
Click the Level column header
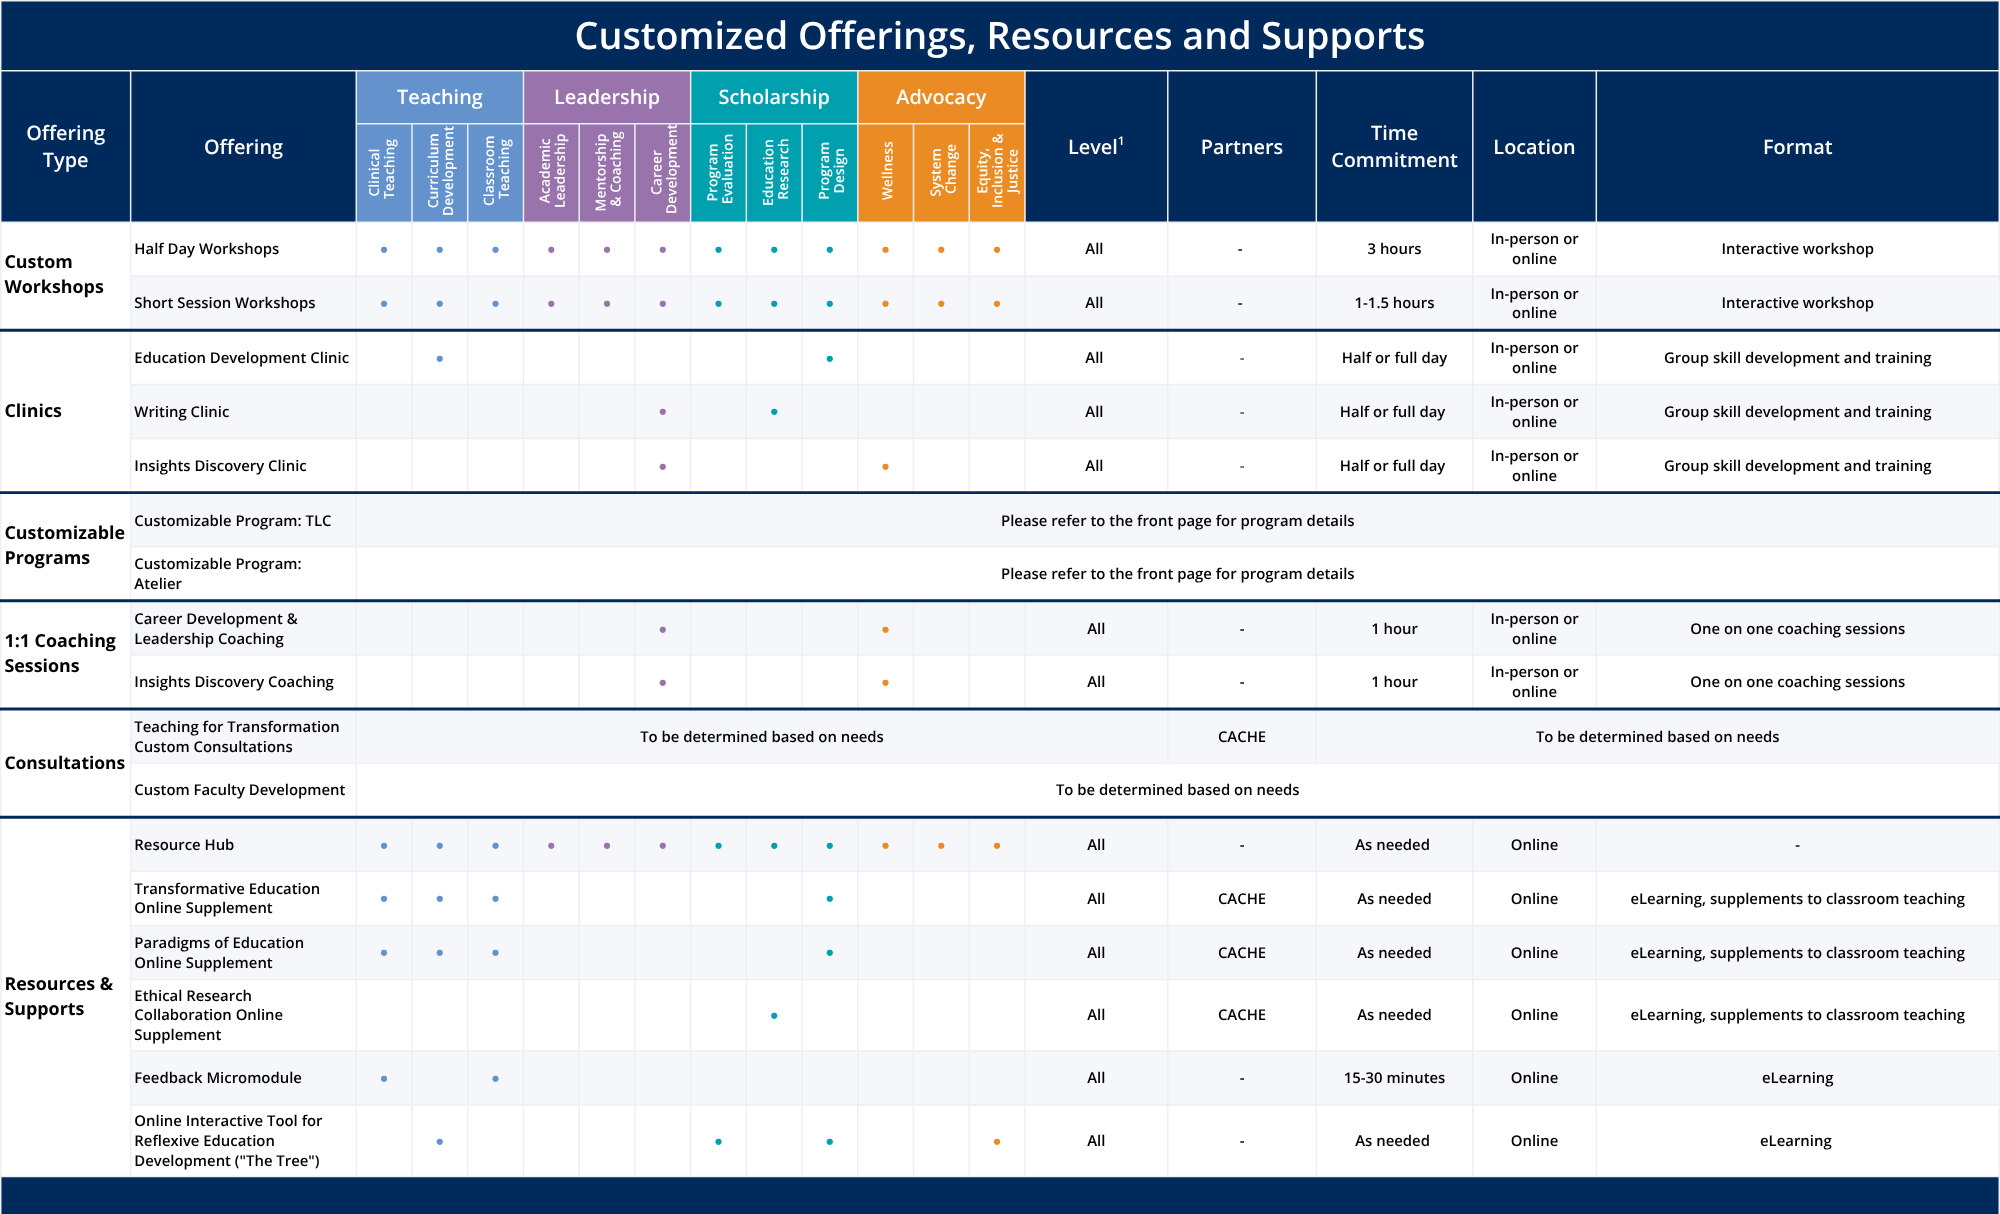point(1095,147)
